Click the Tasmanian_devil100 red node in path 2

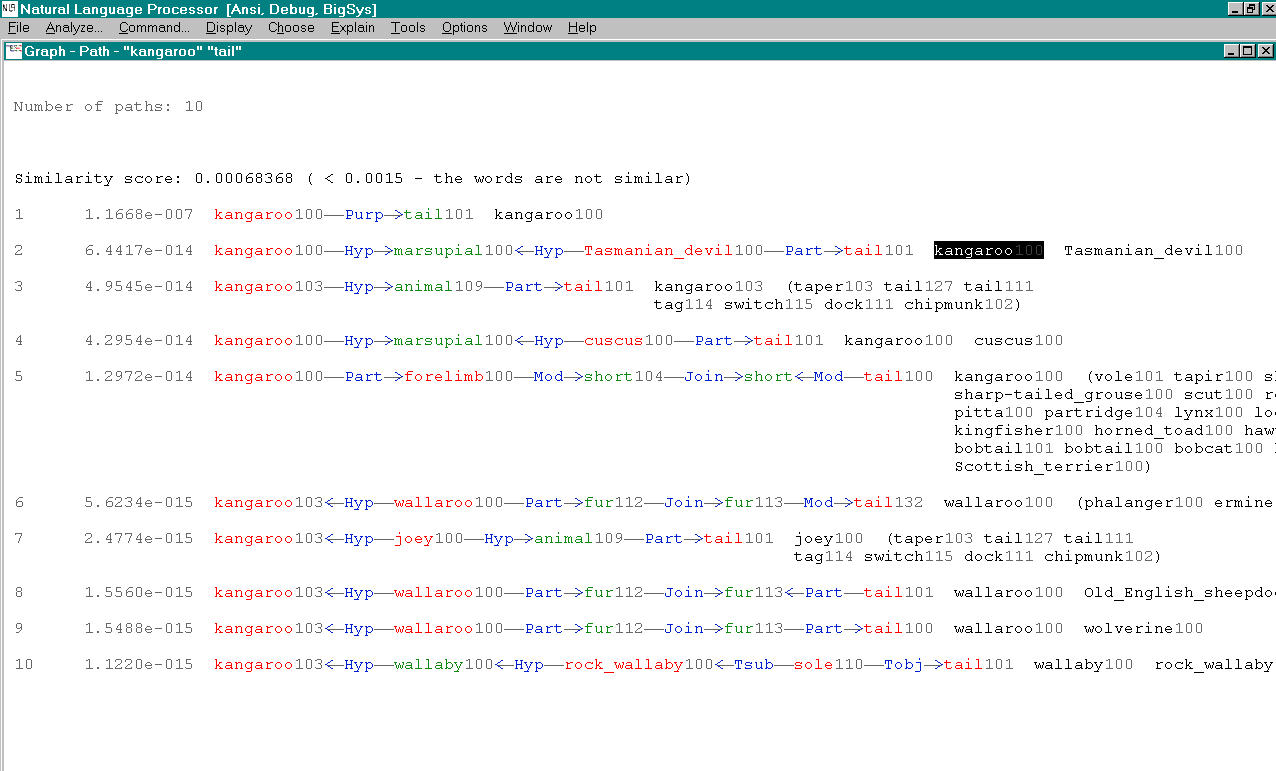click(x=659, y=250)
